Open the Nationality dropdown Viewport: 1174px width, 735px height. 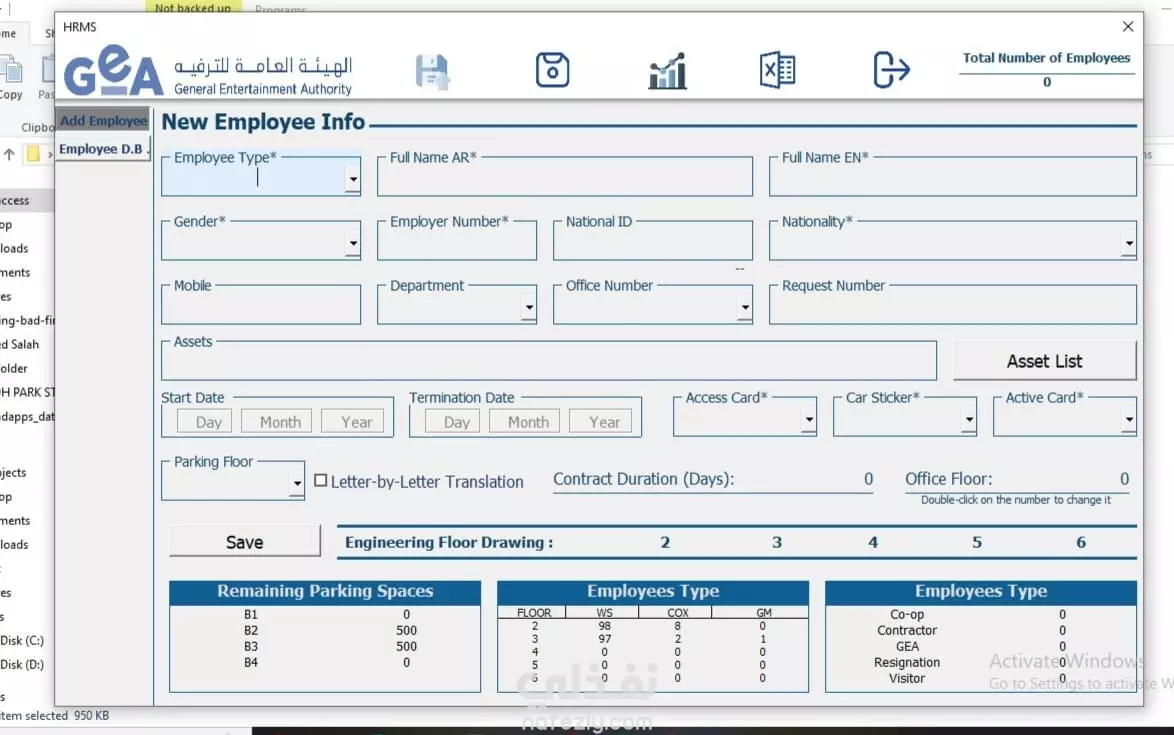coord(1128,243)
